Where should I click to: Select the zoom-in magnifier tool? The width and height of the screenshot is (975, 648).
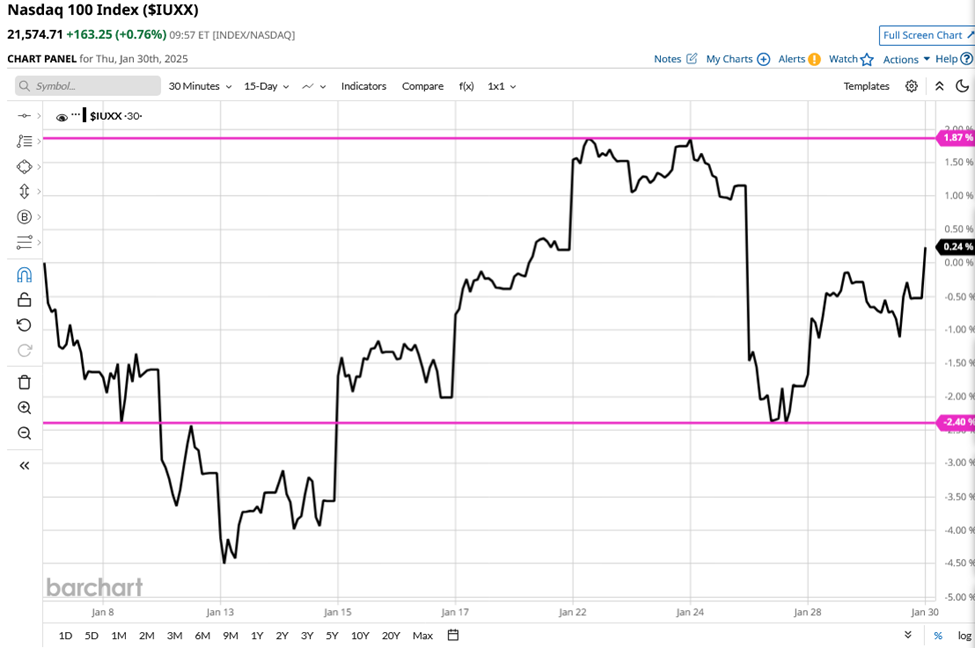pos(24,407)
